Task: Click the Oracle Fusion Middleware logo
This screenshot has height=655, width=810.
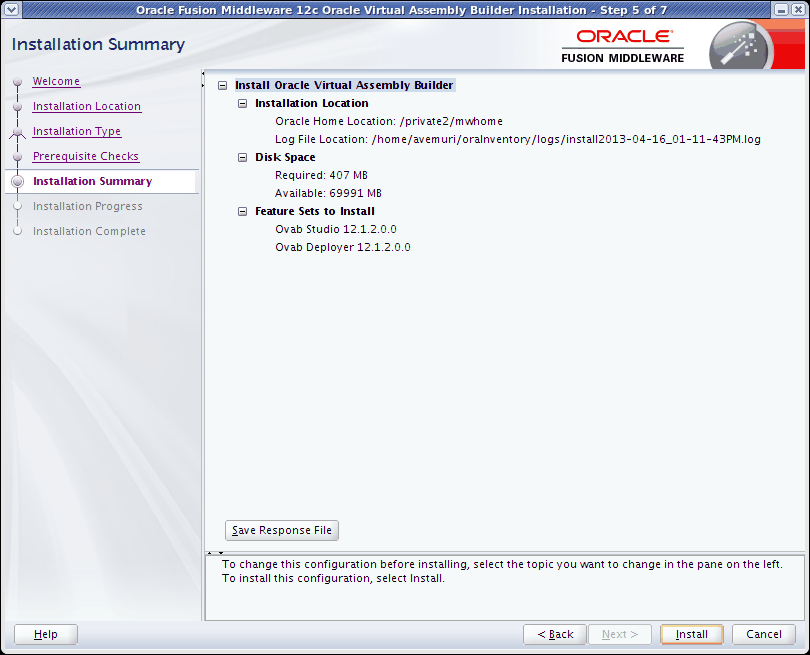Action: [623, 46]
